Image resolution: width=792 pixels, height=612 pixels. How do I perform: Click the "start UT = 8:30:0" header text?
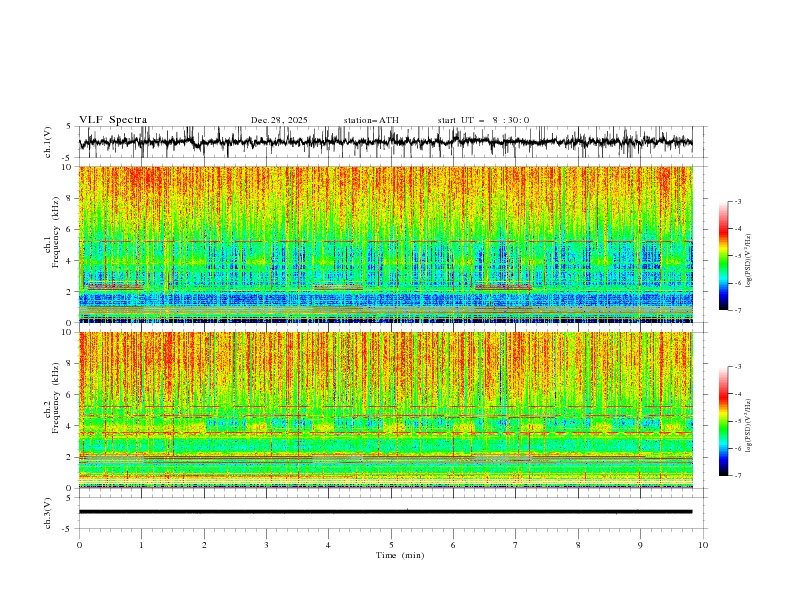click(483, 120)
